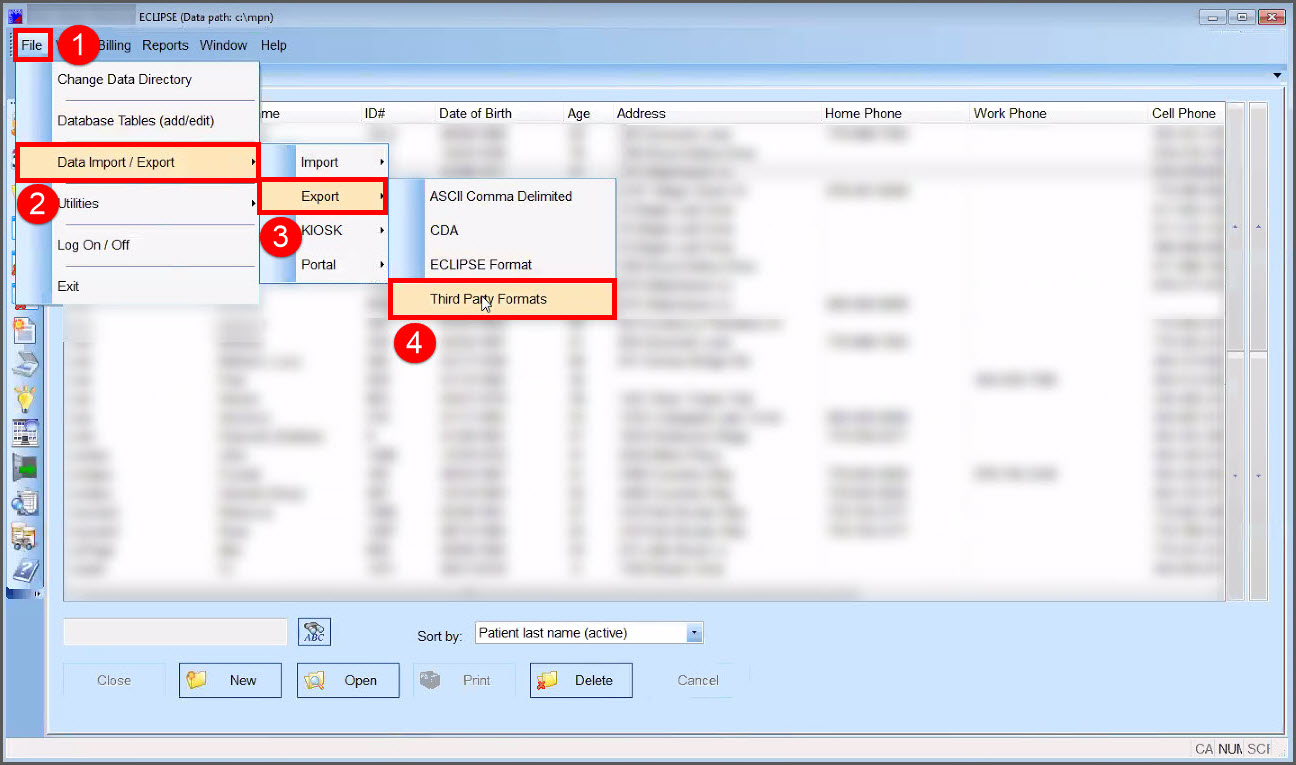Click the Open button
This screenshot has width=1296, height=765.
click(348, 680)
